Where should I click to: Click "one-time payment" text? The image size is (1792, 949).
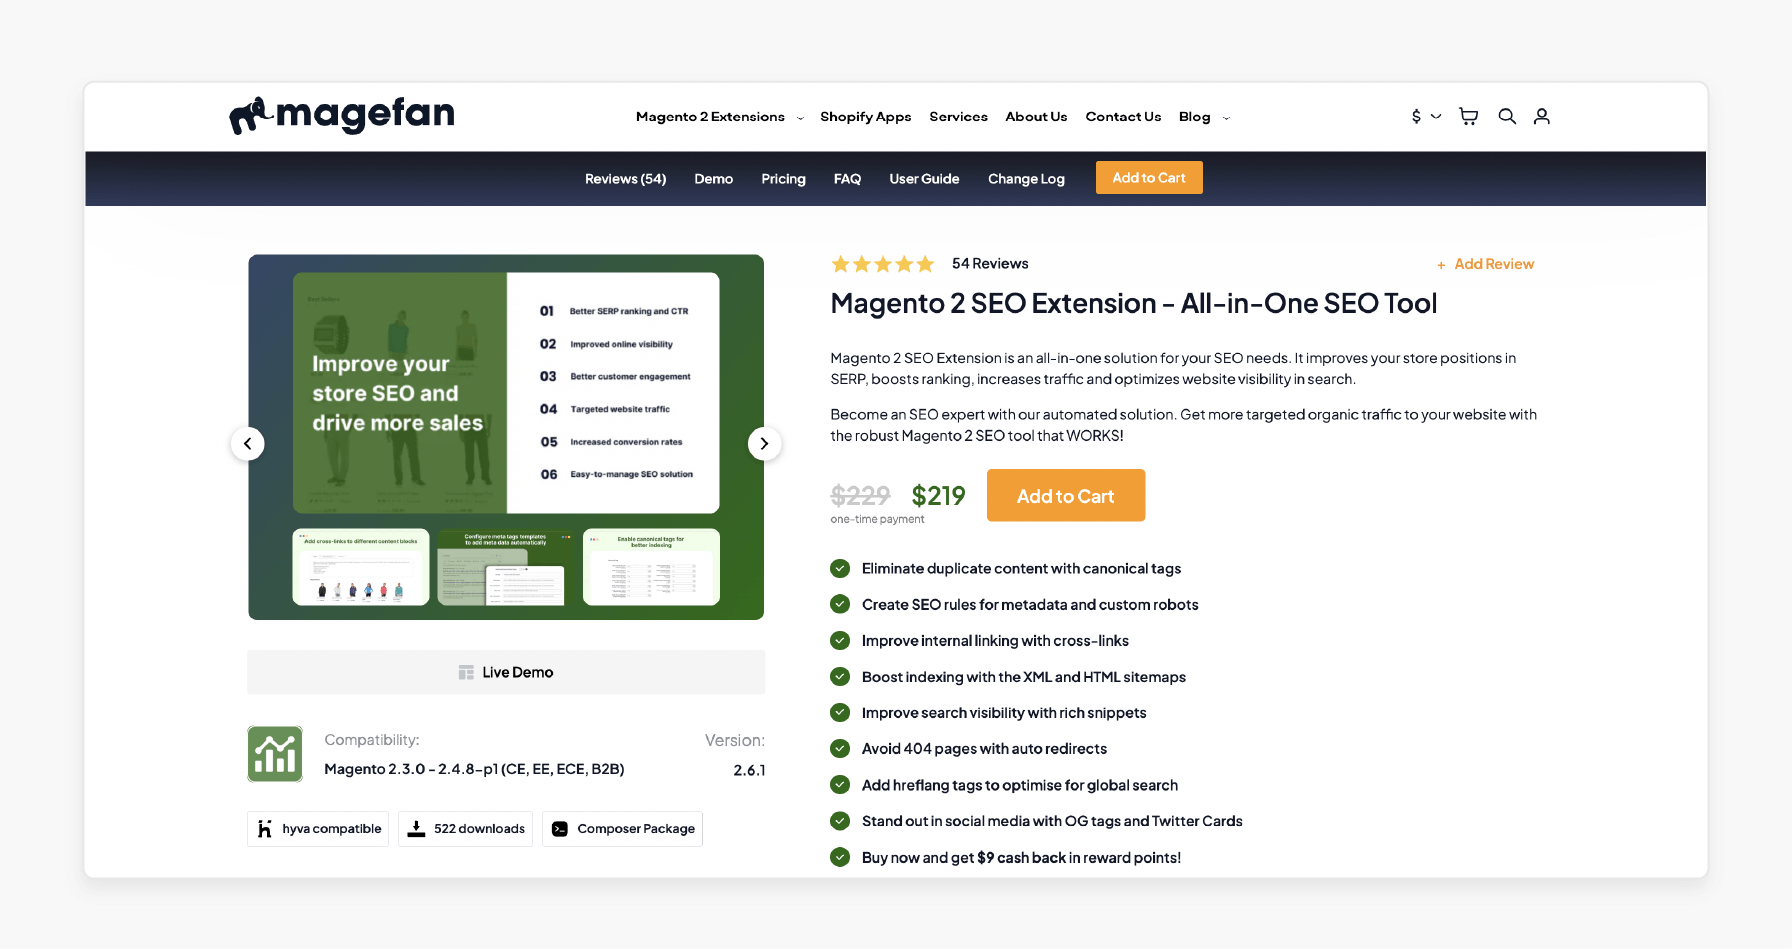[877, 519]
